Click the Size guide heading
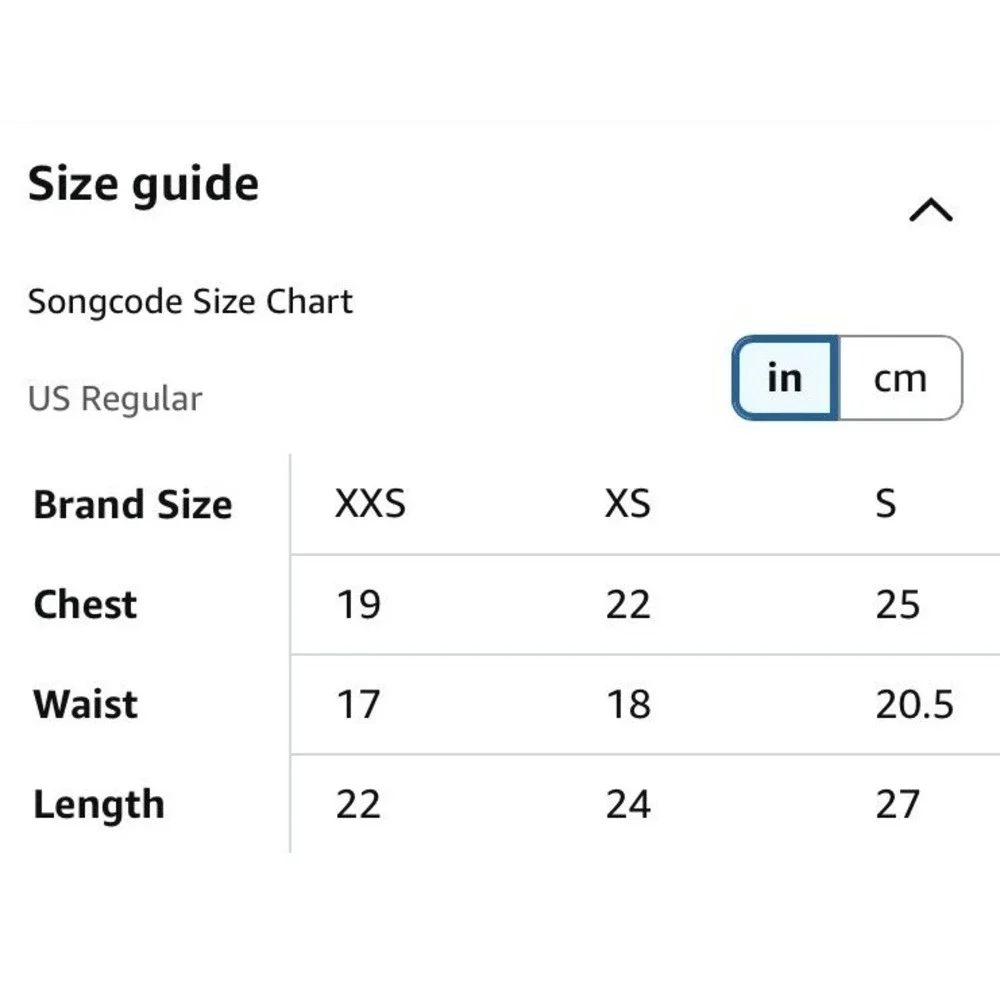This screenshot has width=1000, height=1000. [x=143, y=184]
